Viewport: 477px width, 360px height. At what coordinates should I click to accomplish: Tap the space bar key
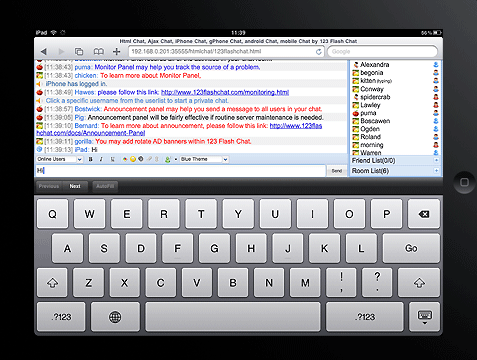(233, 317)
